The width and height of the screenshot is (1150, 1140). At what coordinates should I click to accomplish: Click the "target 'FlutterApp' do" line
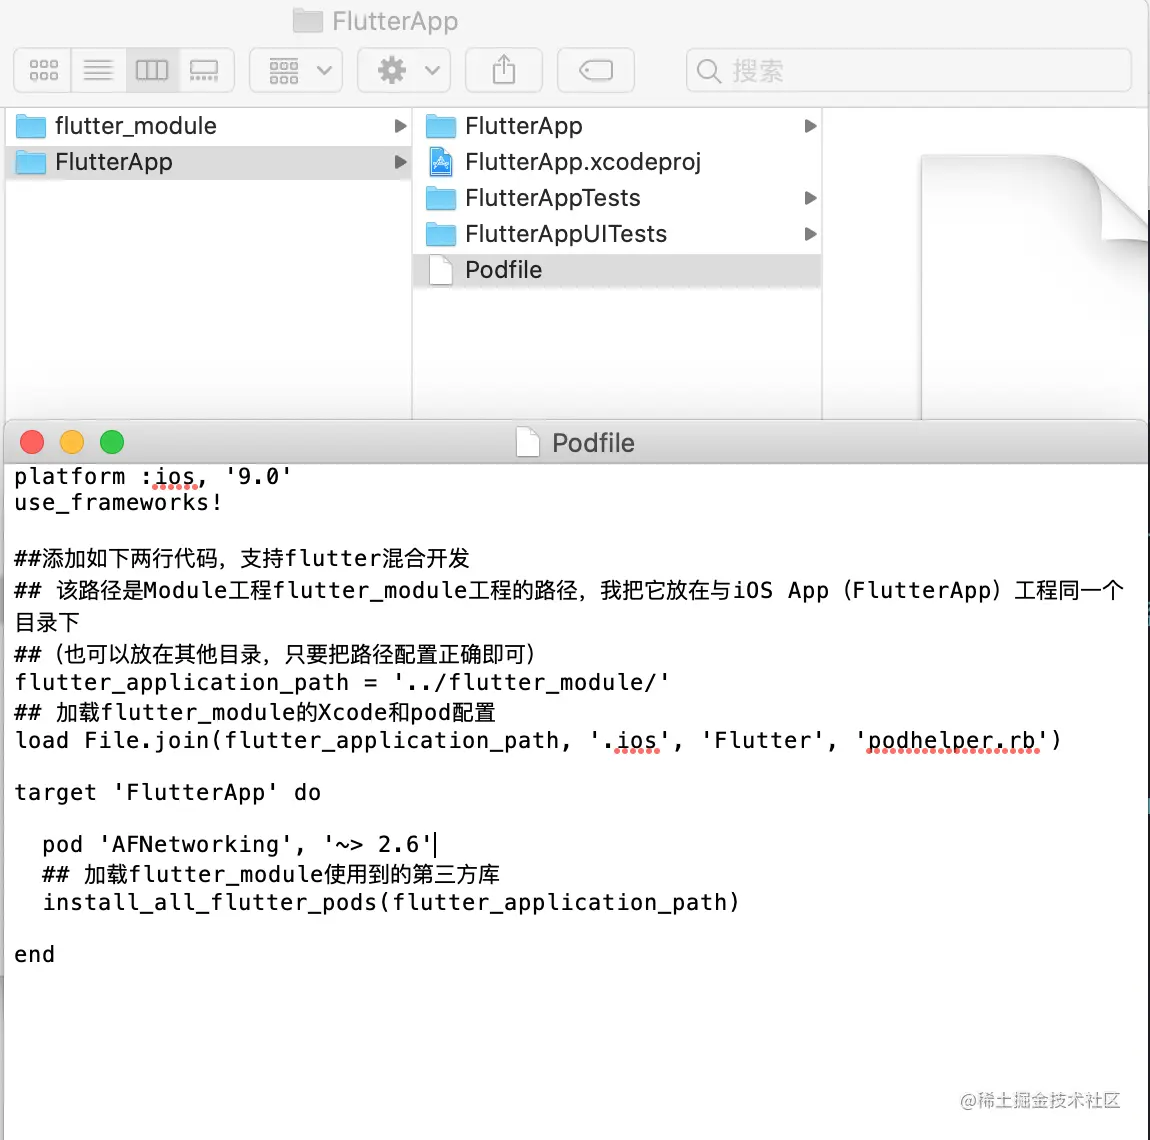point(168,792)
